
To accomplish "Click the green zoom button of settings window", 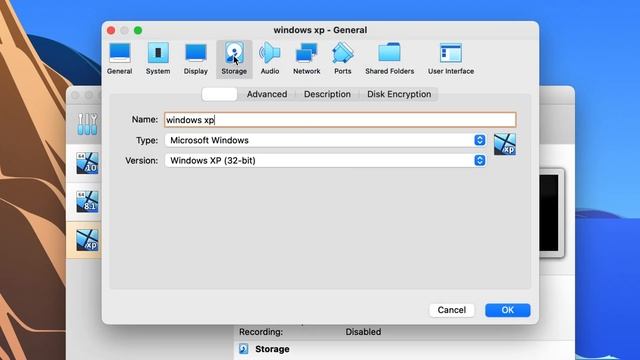I will point(138,30).
